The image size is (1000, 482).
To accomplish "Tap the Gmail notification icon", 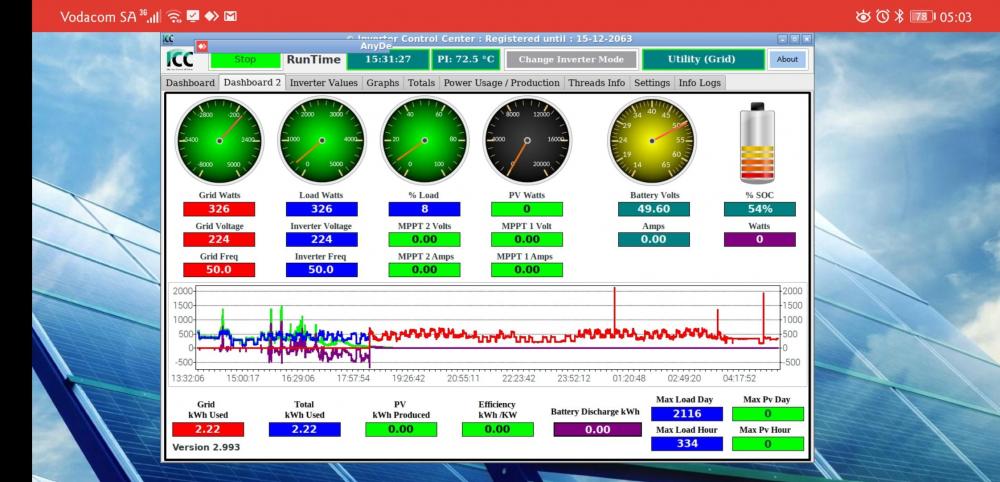I will 231,17.
